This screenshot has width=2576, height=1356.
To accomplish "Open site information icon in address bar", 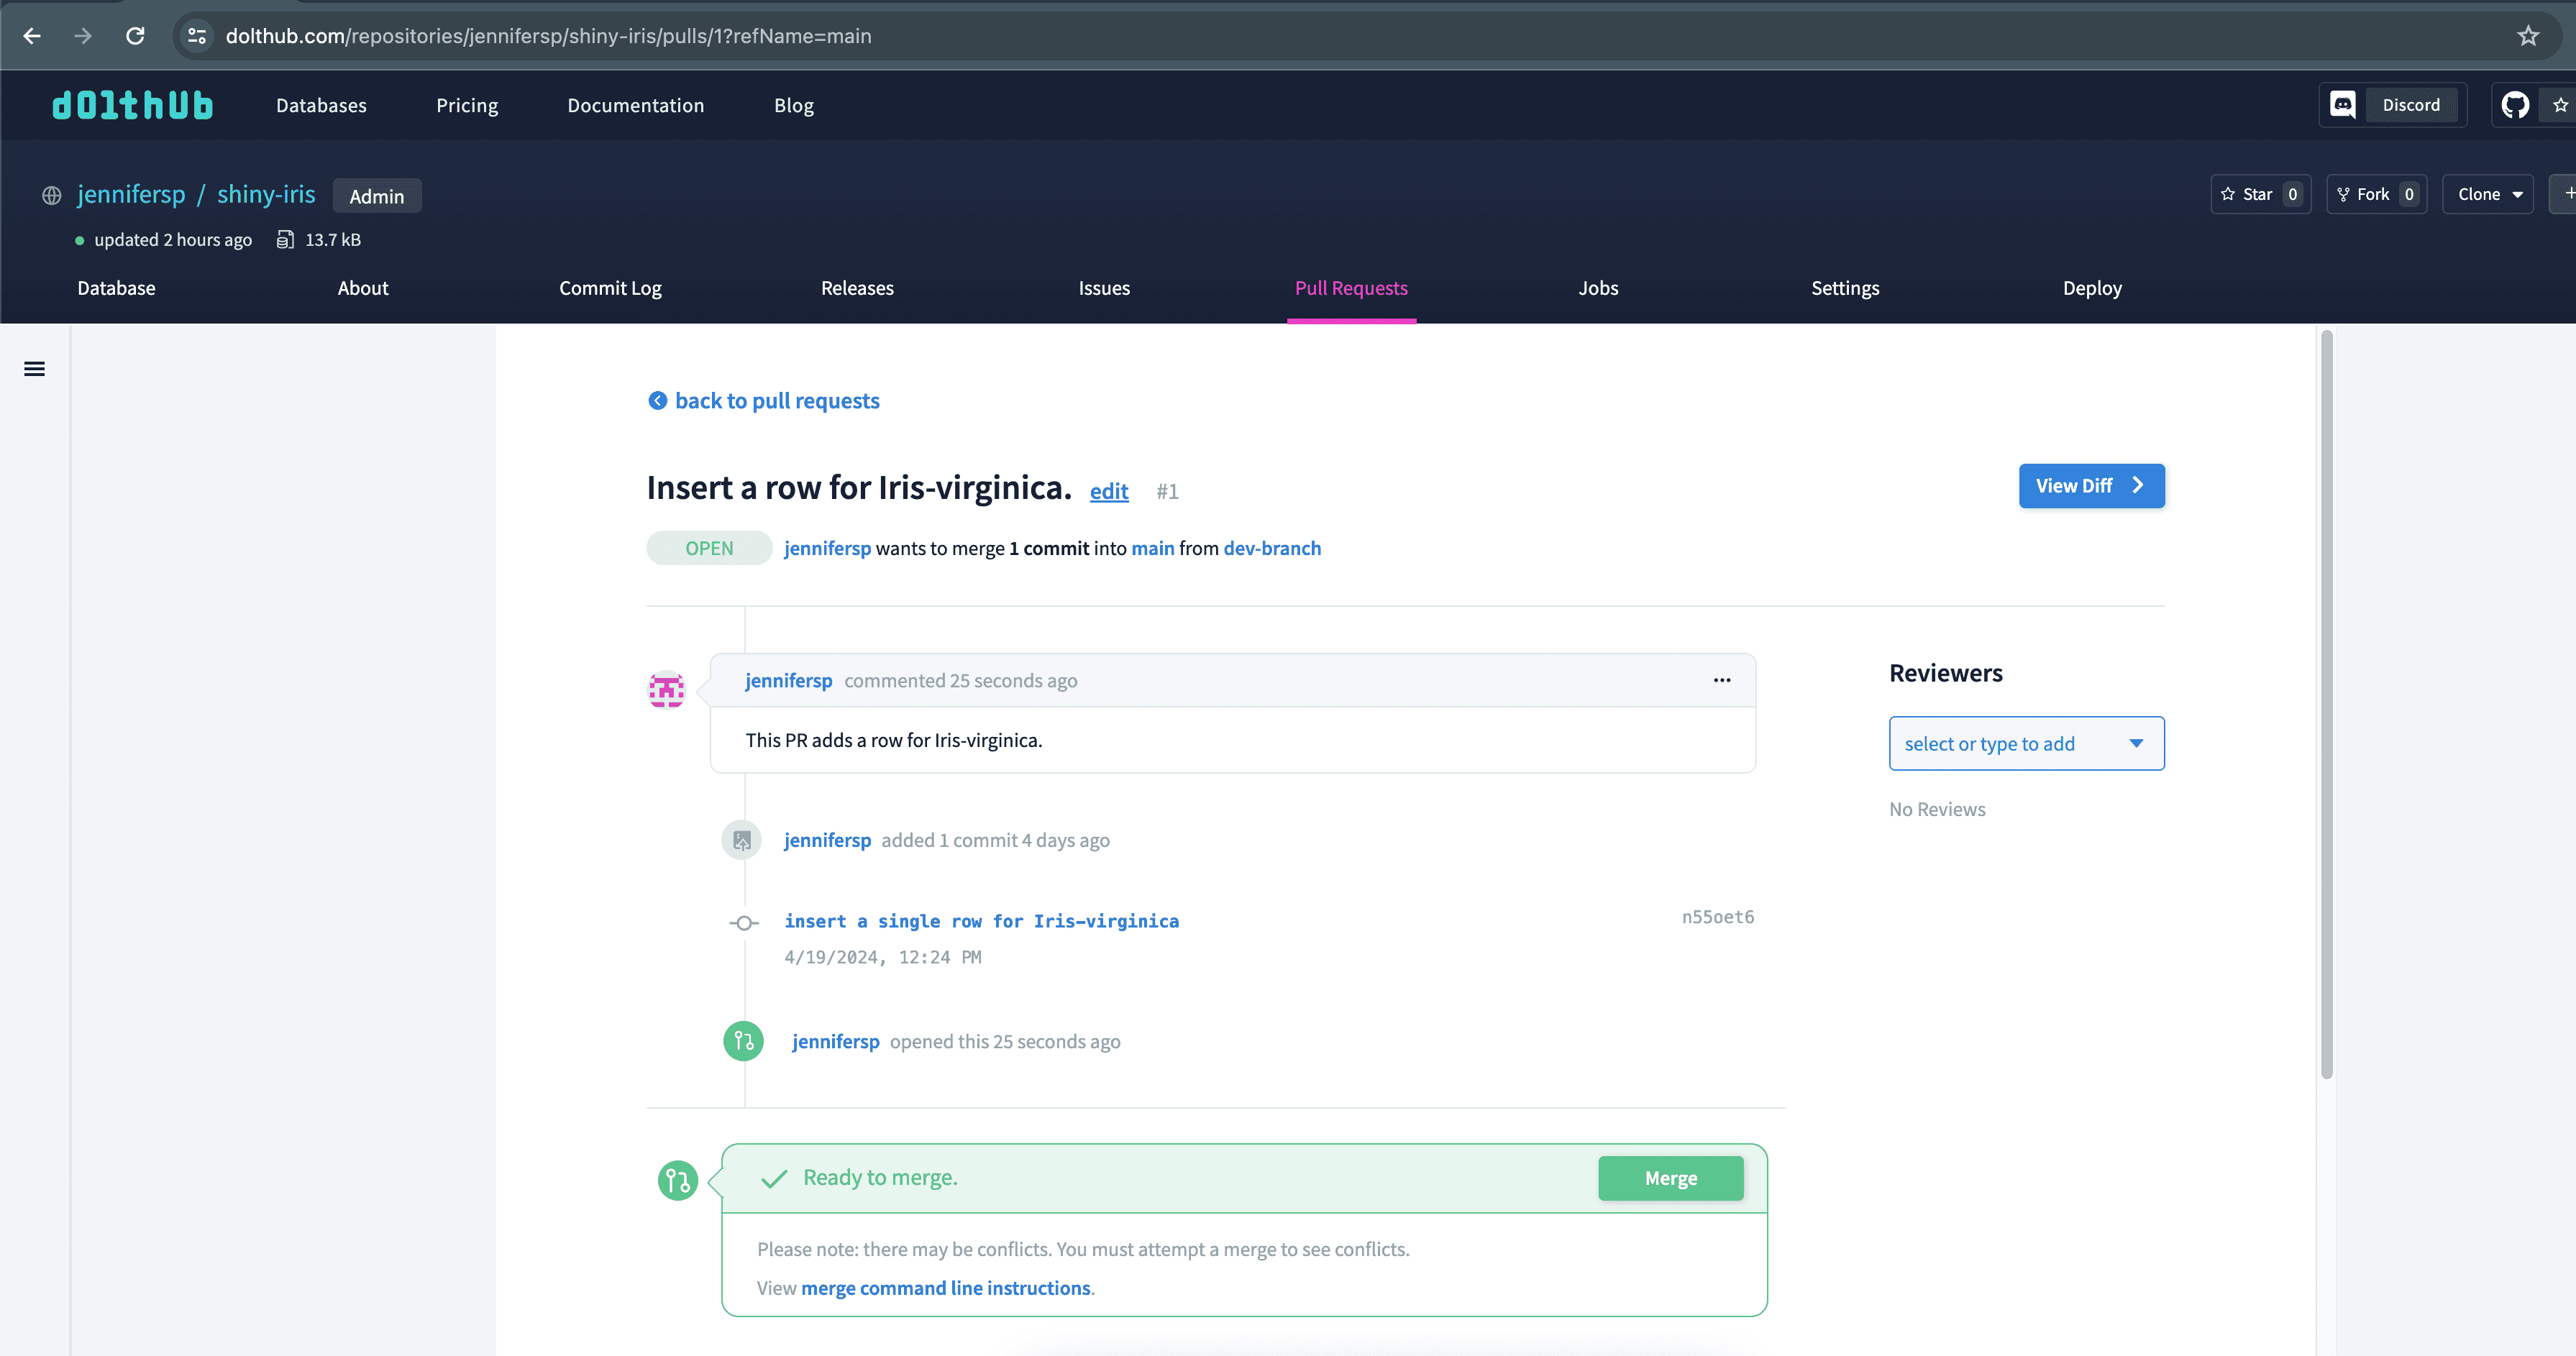I will 197,36.
